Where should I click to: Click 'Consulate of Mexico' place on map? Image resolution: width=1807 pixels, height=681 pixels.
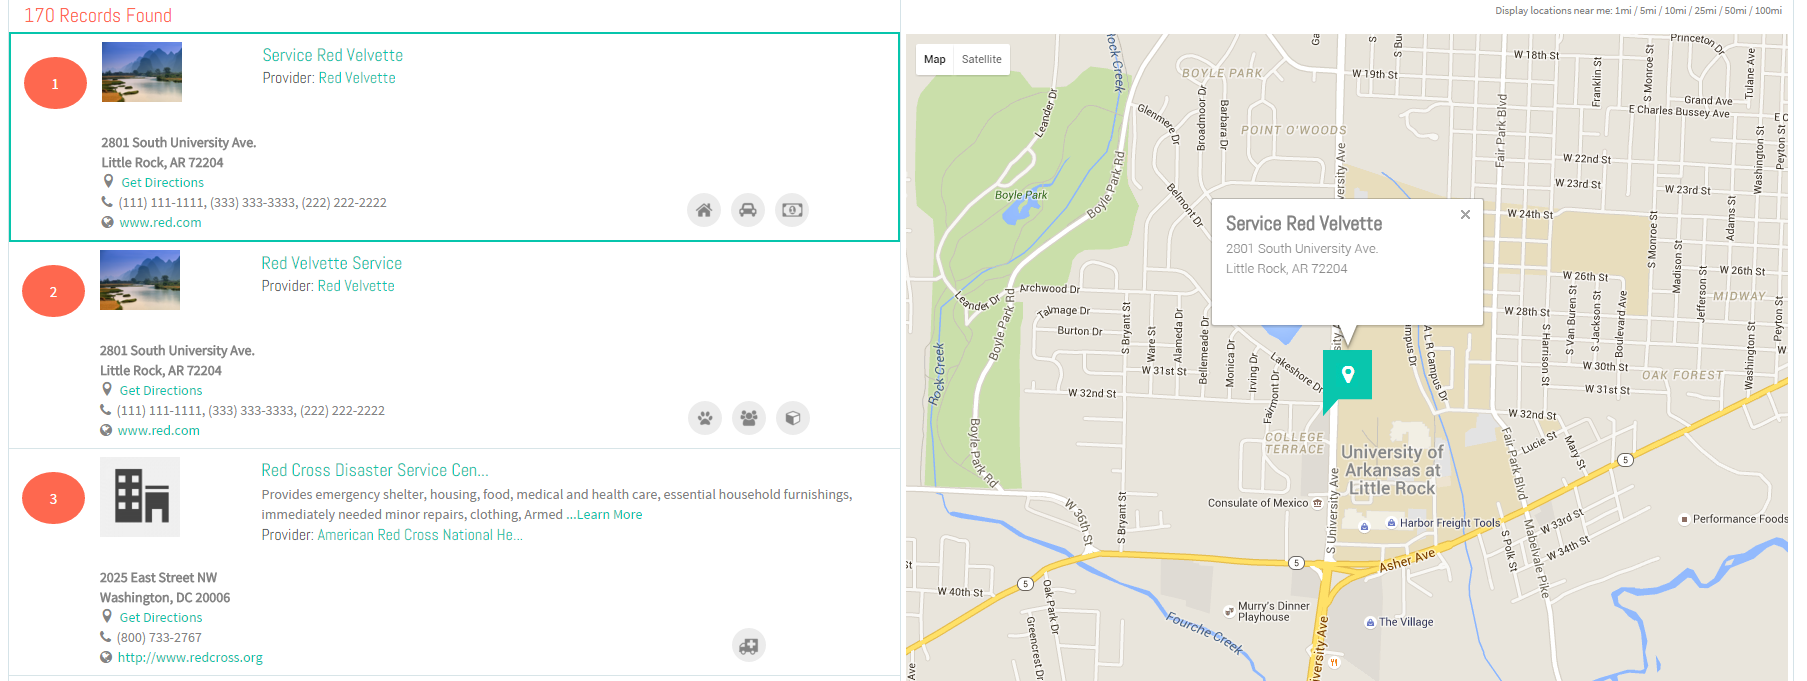pos(1258,503)
